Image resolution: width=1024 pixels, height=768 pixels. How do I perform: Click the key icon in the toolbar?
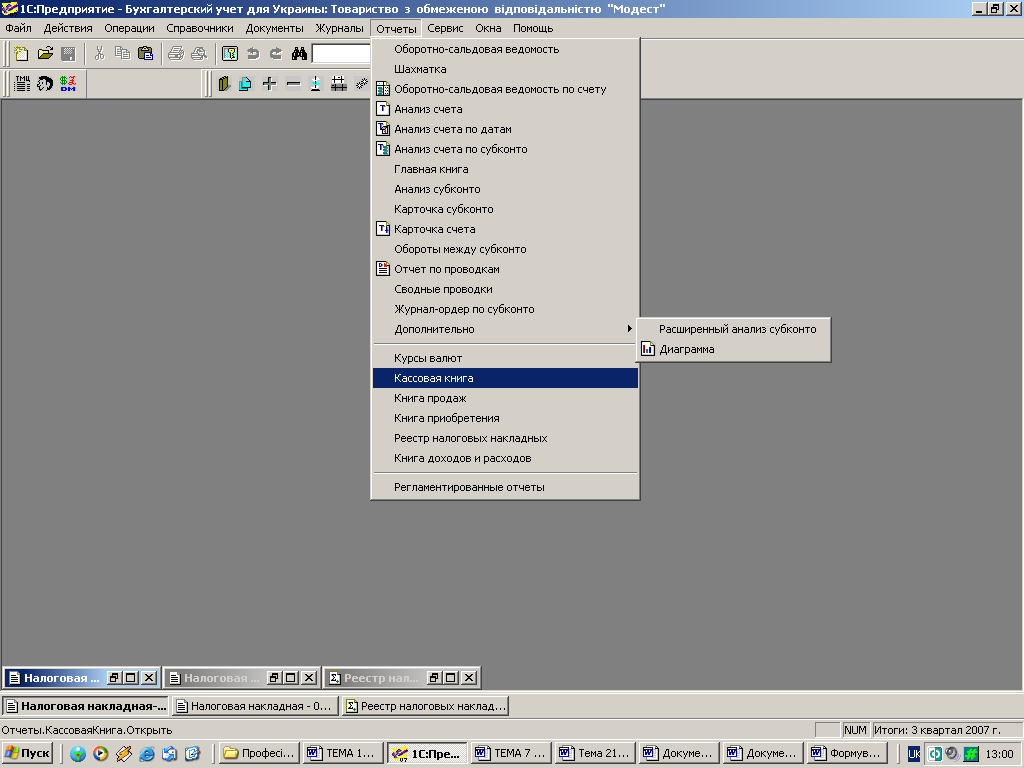230,54
